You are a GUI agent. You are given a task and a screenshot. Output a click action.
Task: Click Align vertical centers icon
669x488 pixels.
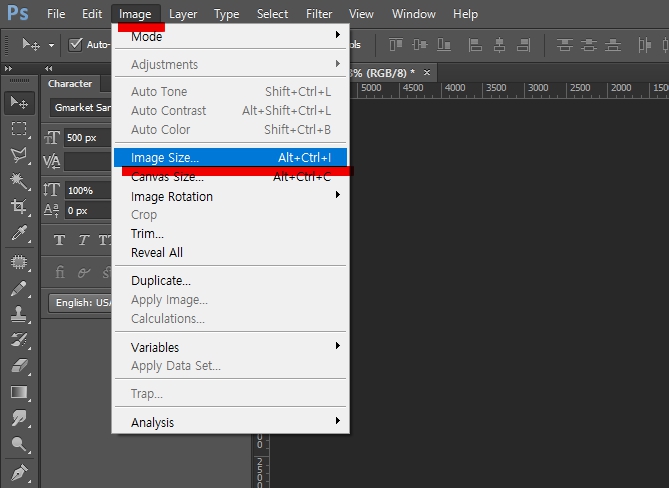[420, 44]
